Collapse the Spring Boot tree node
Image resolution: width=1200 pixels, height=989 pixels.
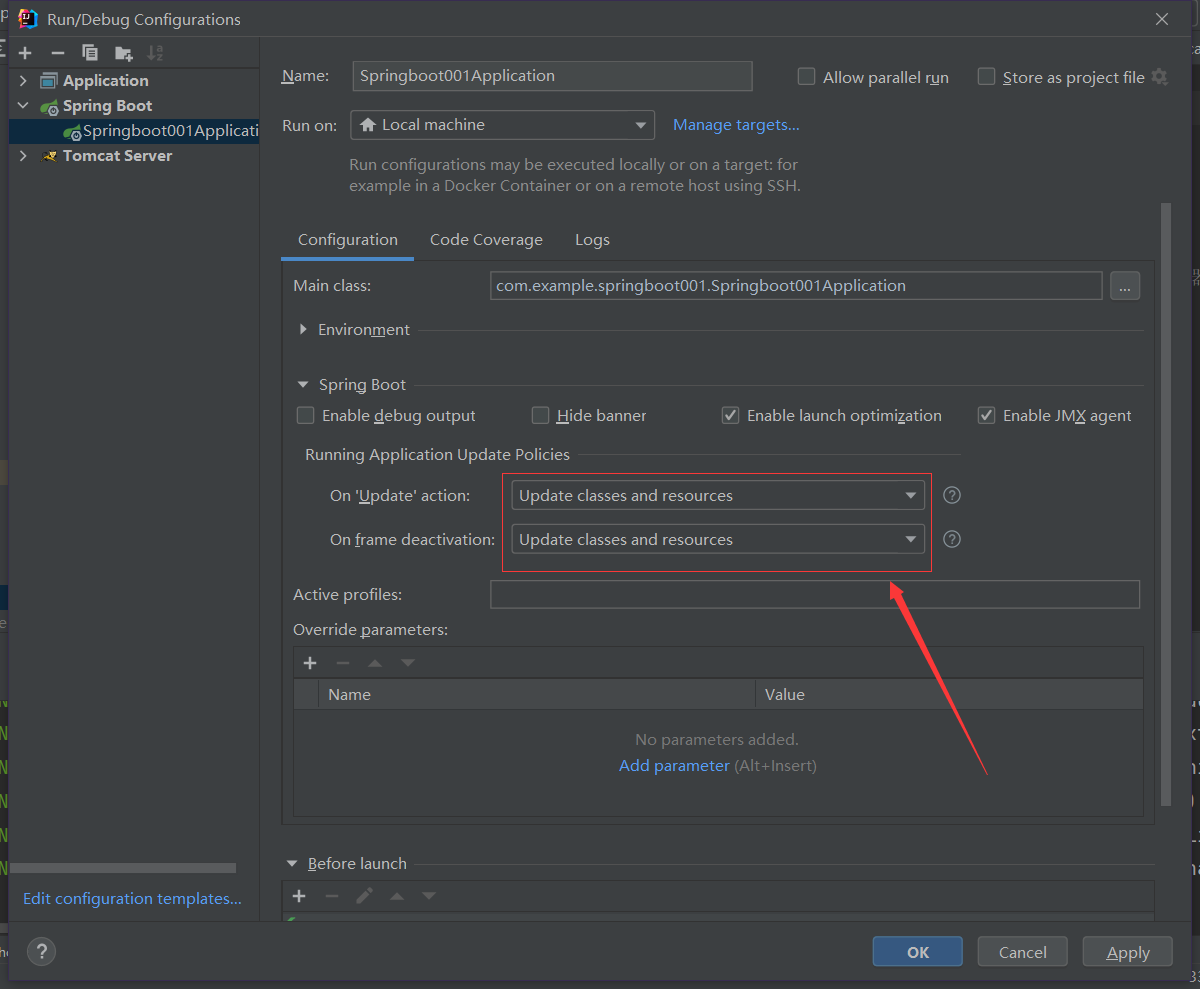[x=24, y=106]
